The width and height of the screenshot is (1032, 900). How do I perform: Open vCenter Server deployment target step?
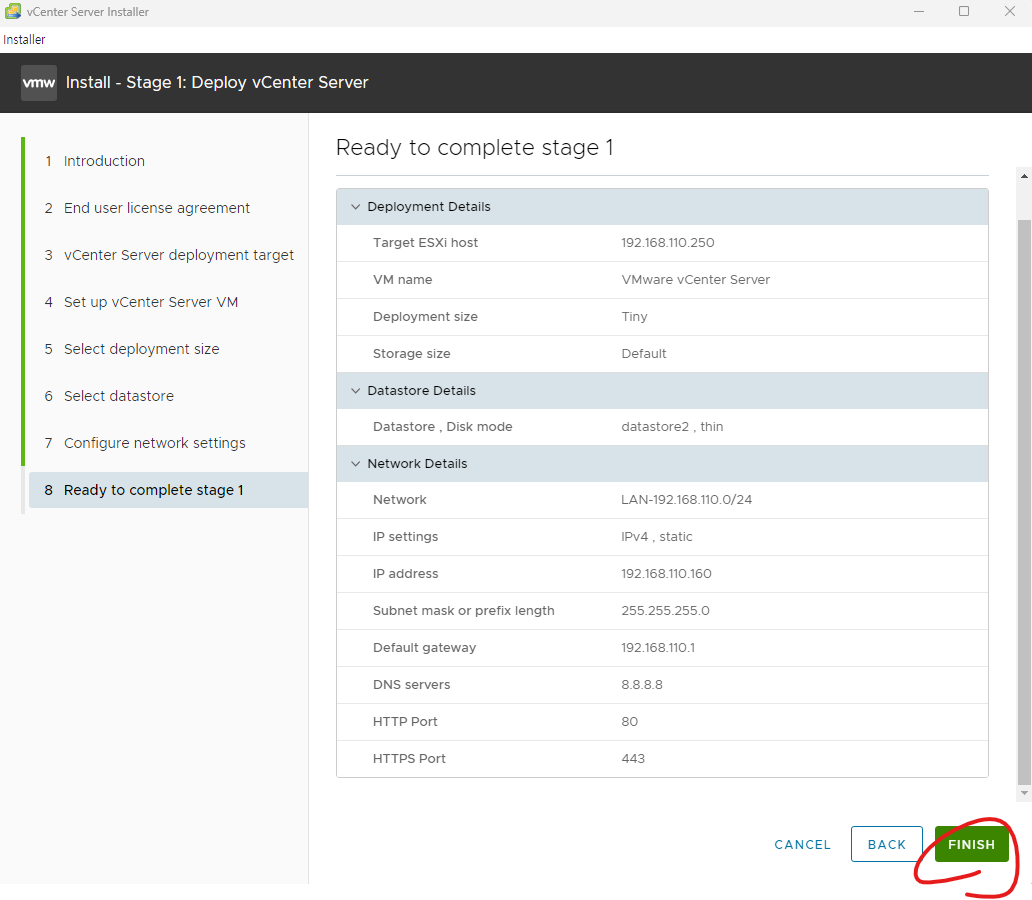click(178, 255)
